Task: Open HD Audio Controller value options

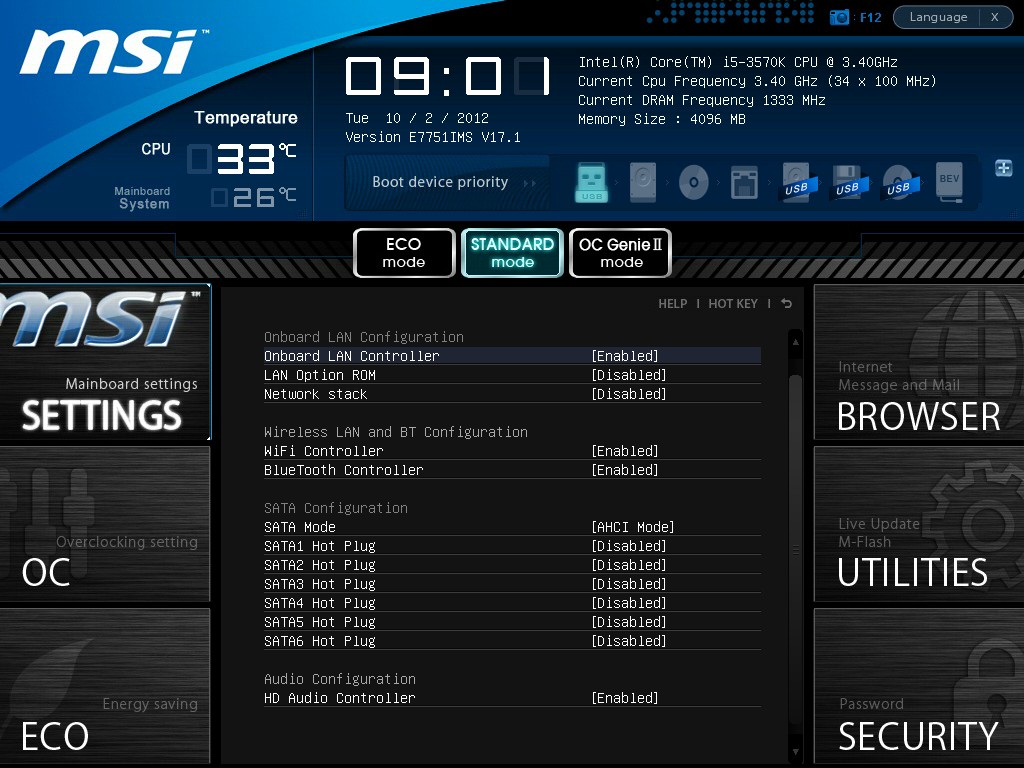Action: (x=625, y=698)
